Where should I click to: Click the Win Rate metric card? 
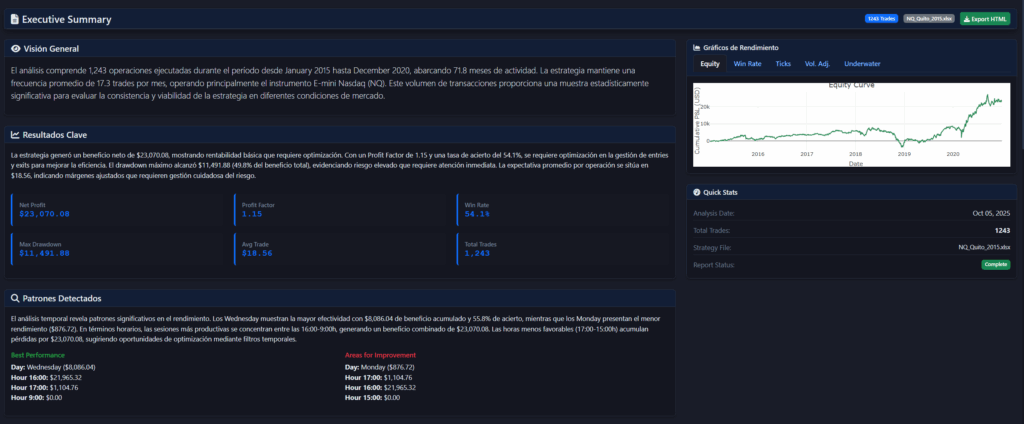[565, 209]
